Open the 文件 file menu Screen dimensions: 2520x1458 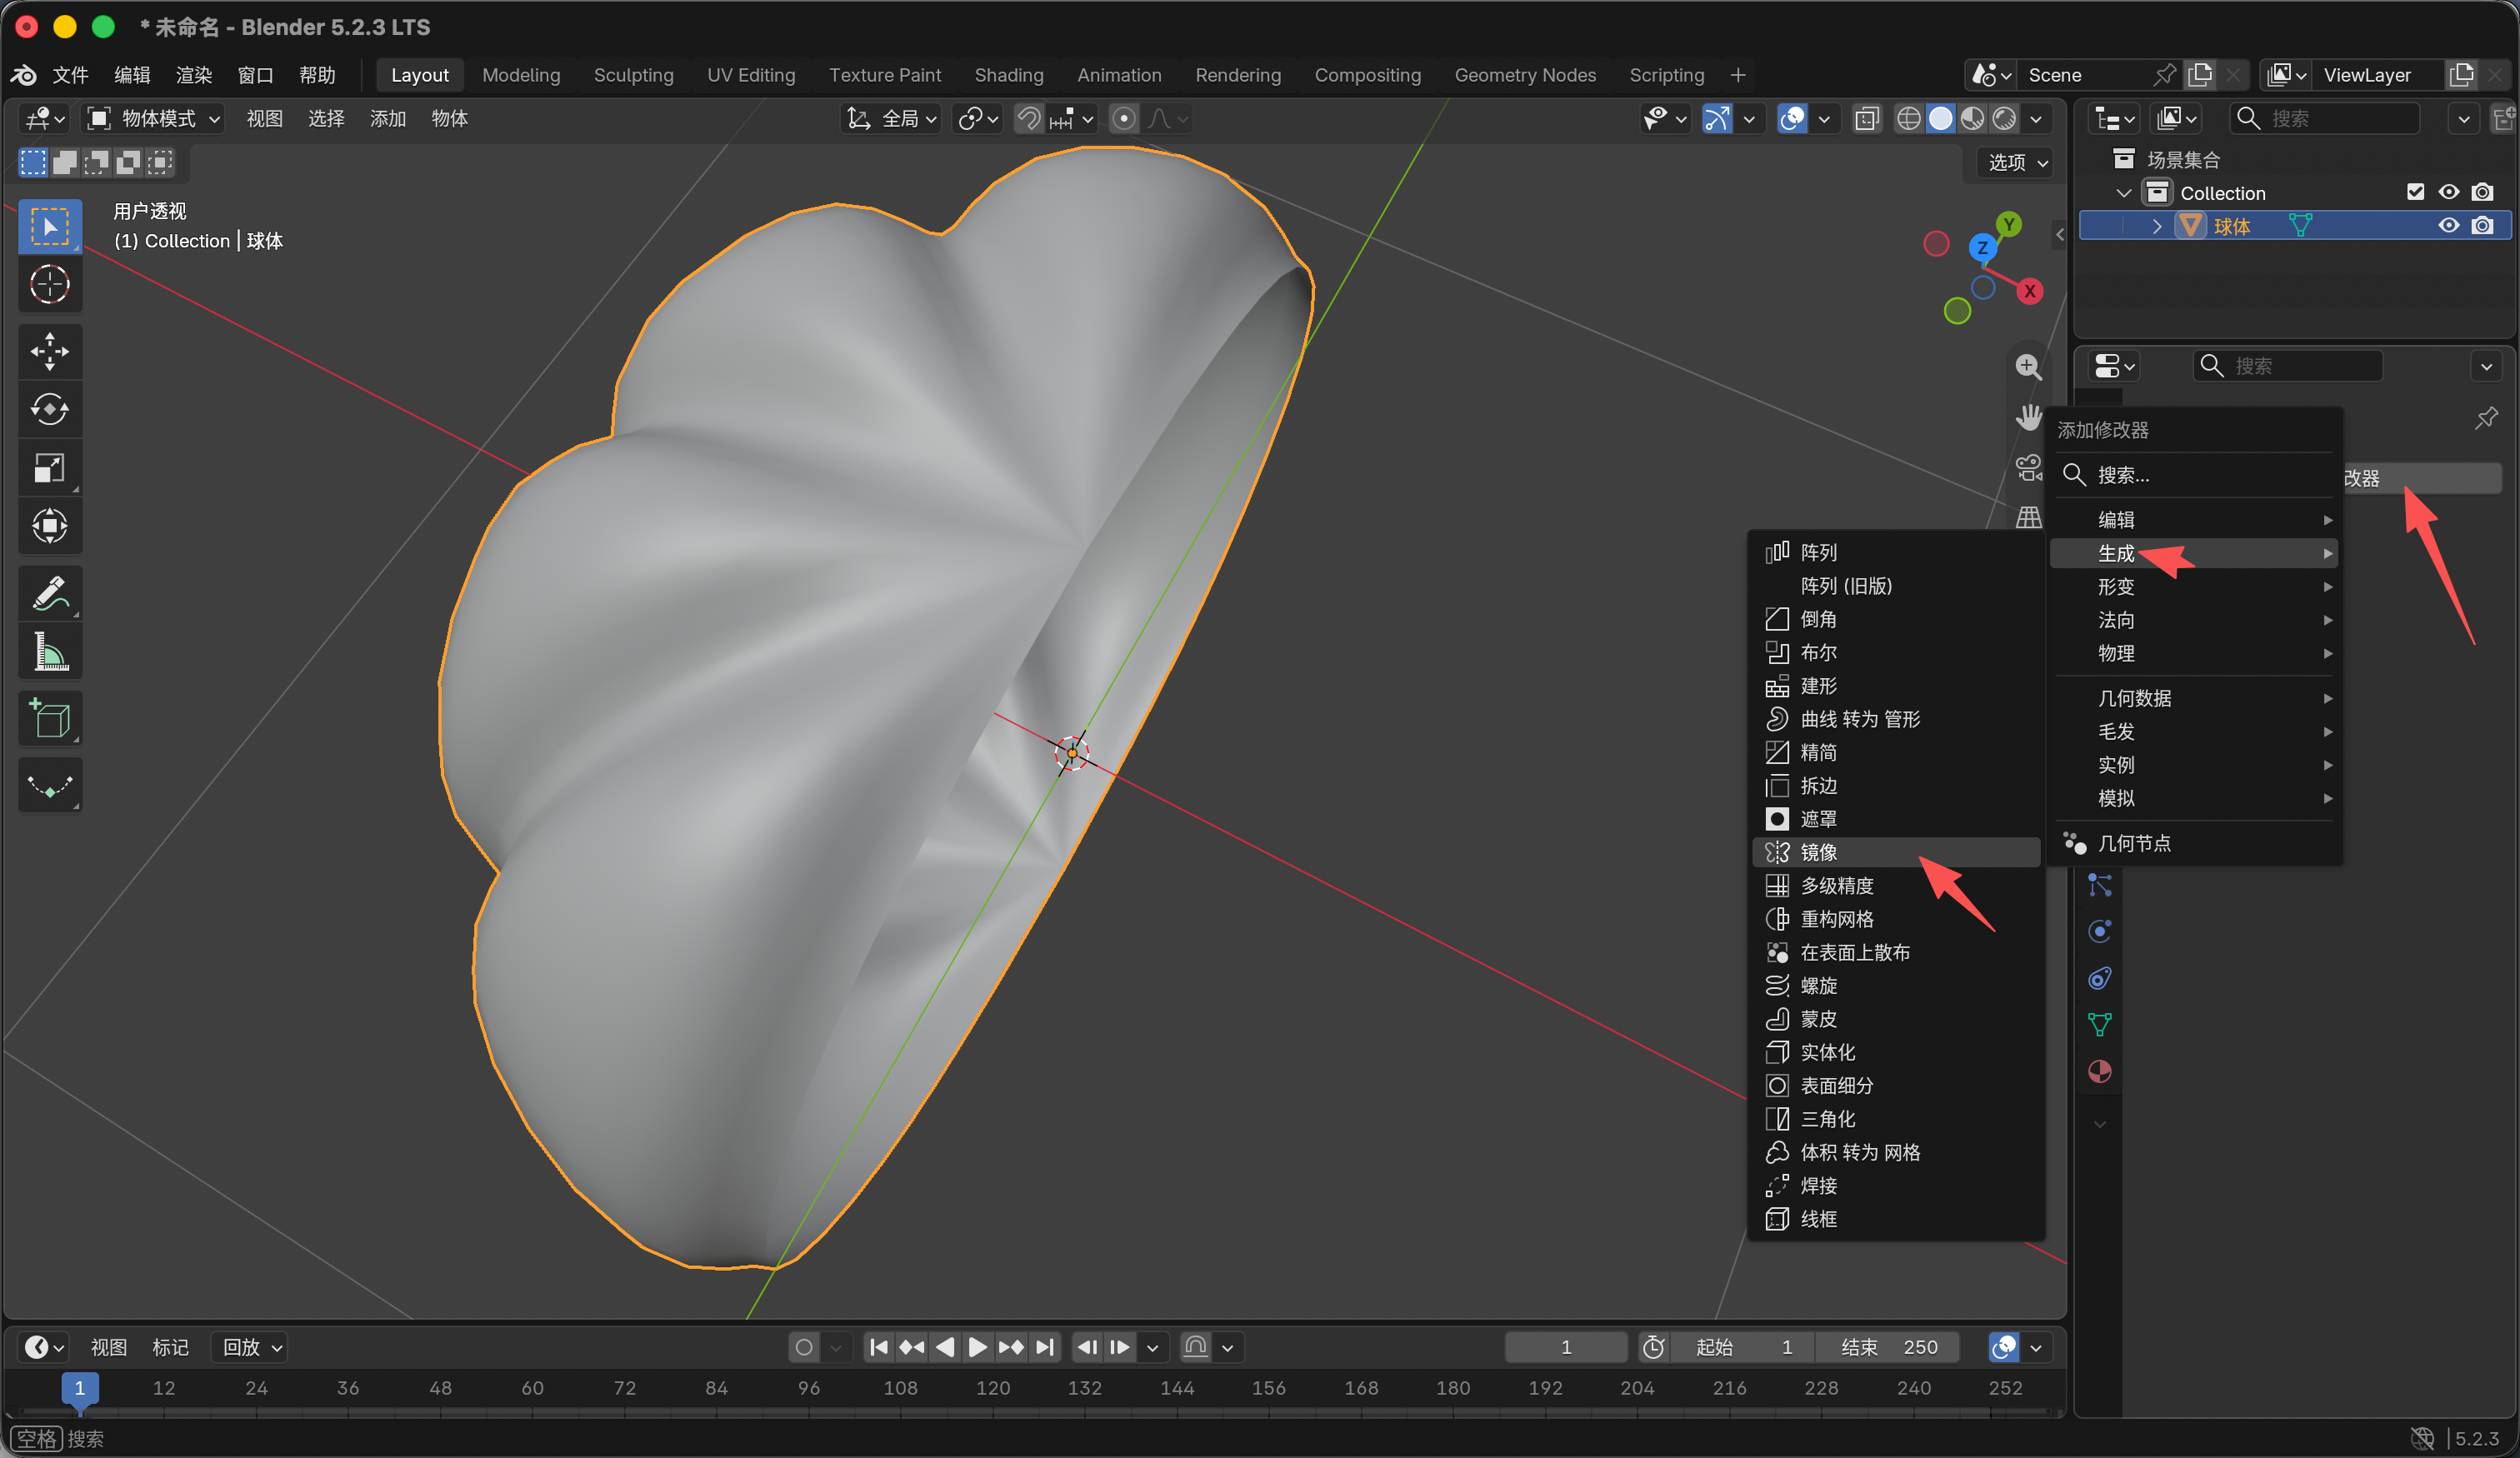(70, 75)
